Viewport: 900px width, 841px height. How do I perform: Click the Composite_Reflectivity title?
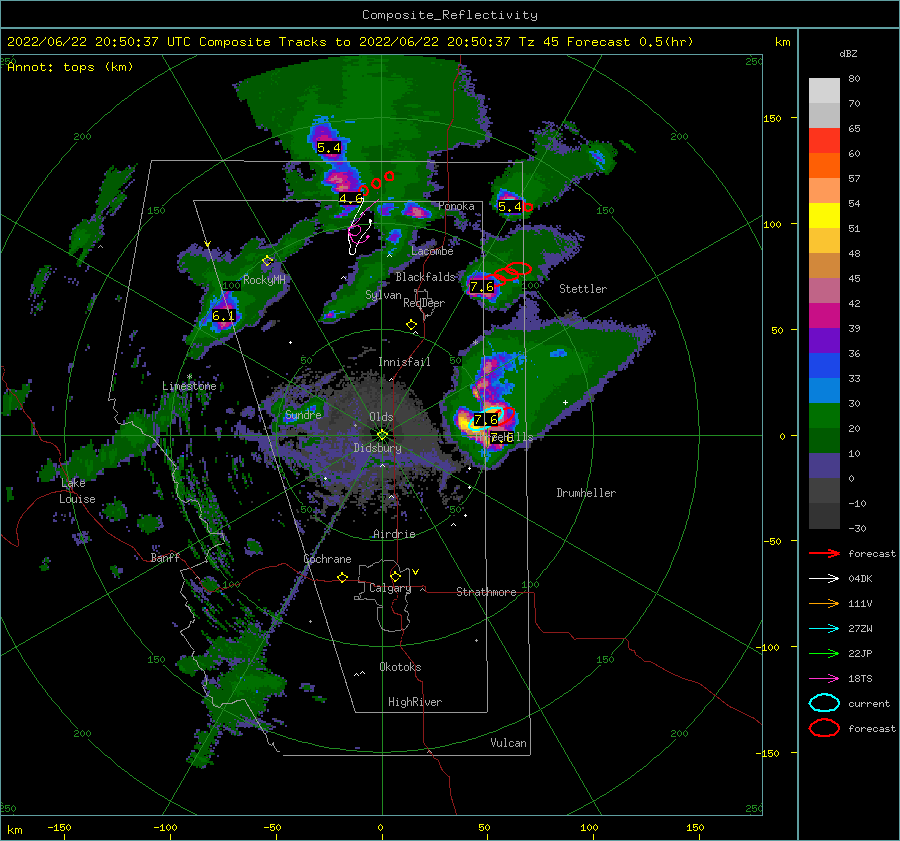pos(450,15)
